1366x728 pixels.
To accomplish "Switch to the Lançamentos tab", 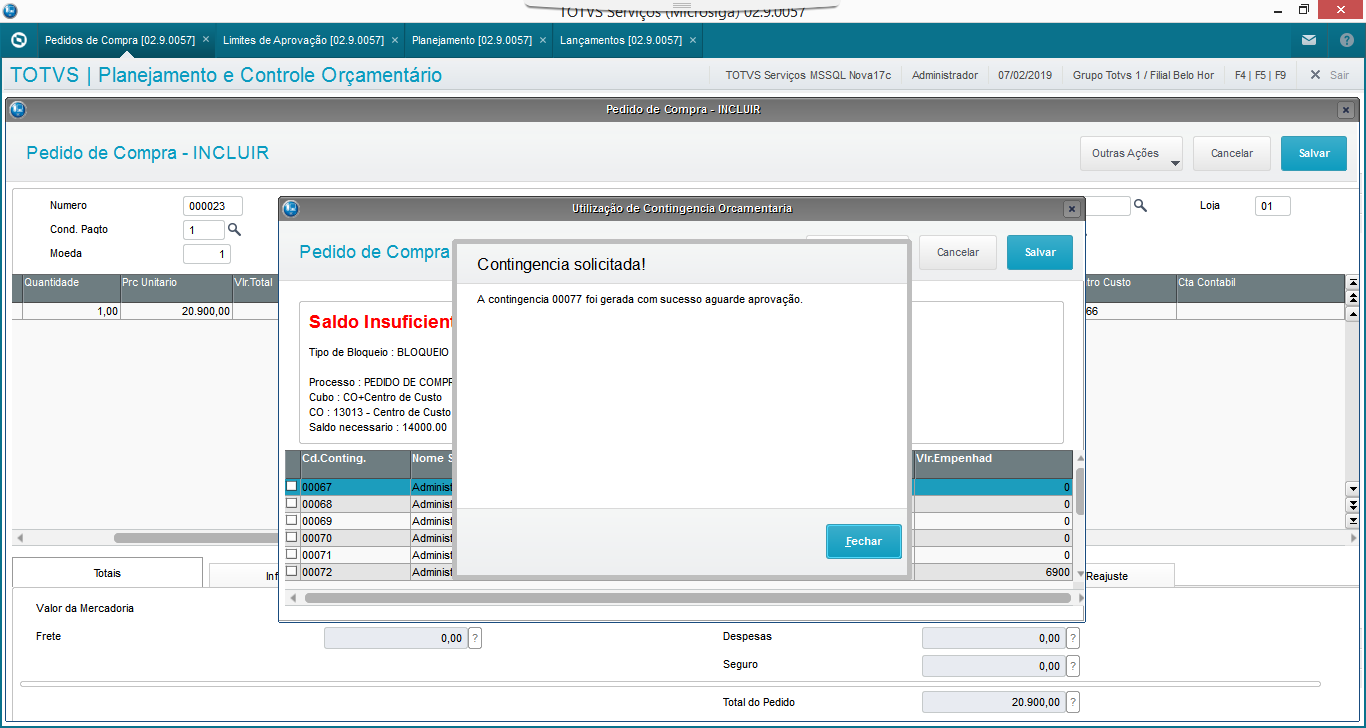I will 621,40.
